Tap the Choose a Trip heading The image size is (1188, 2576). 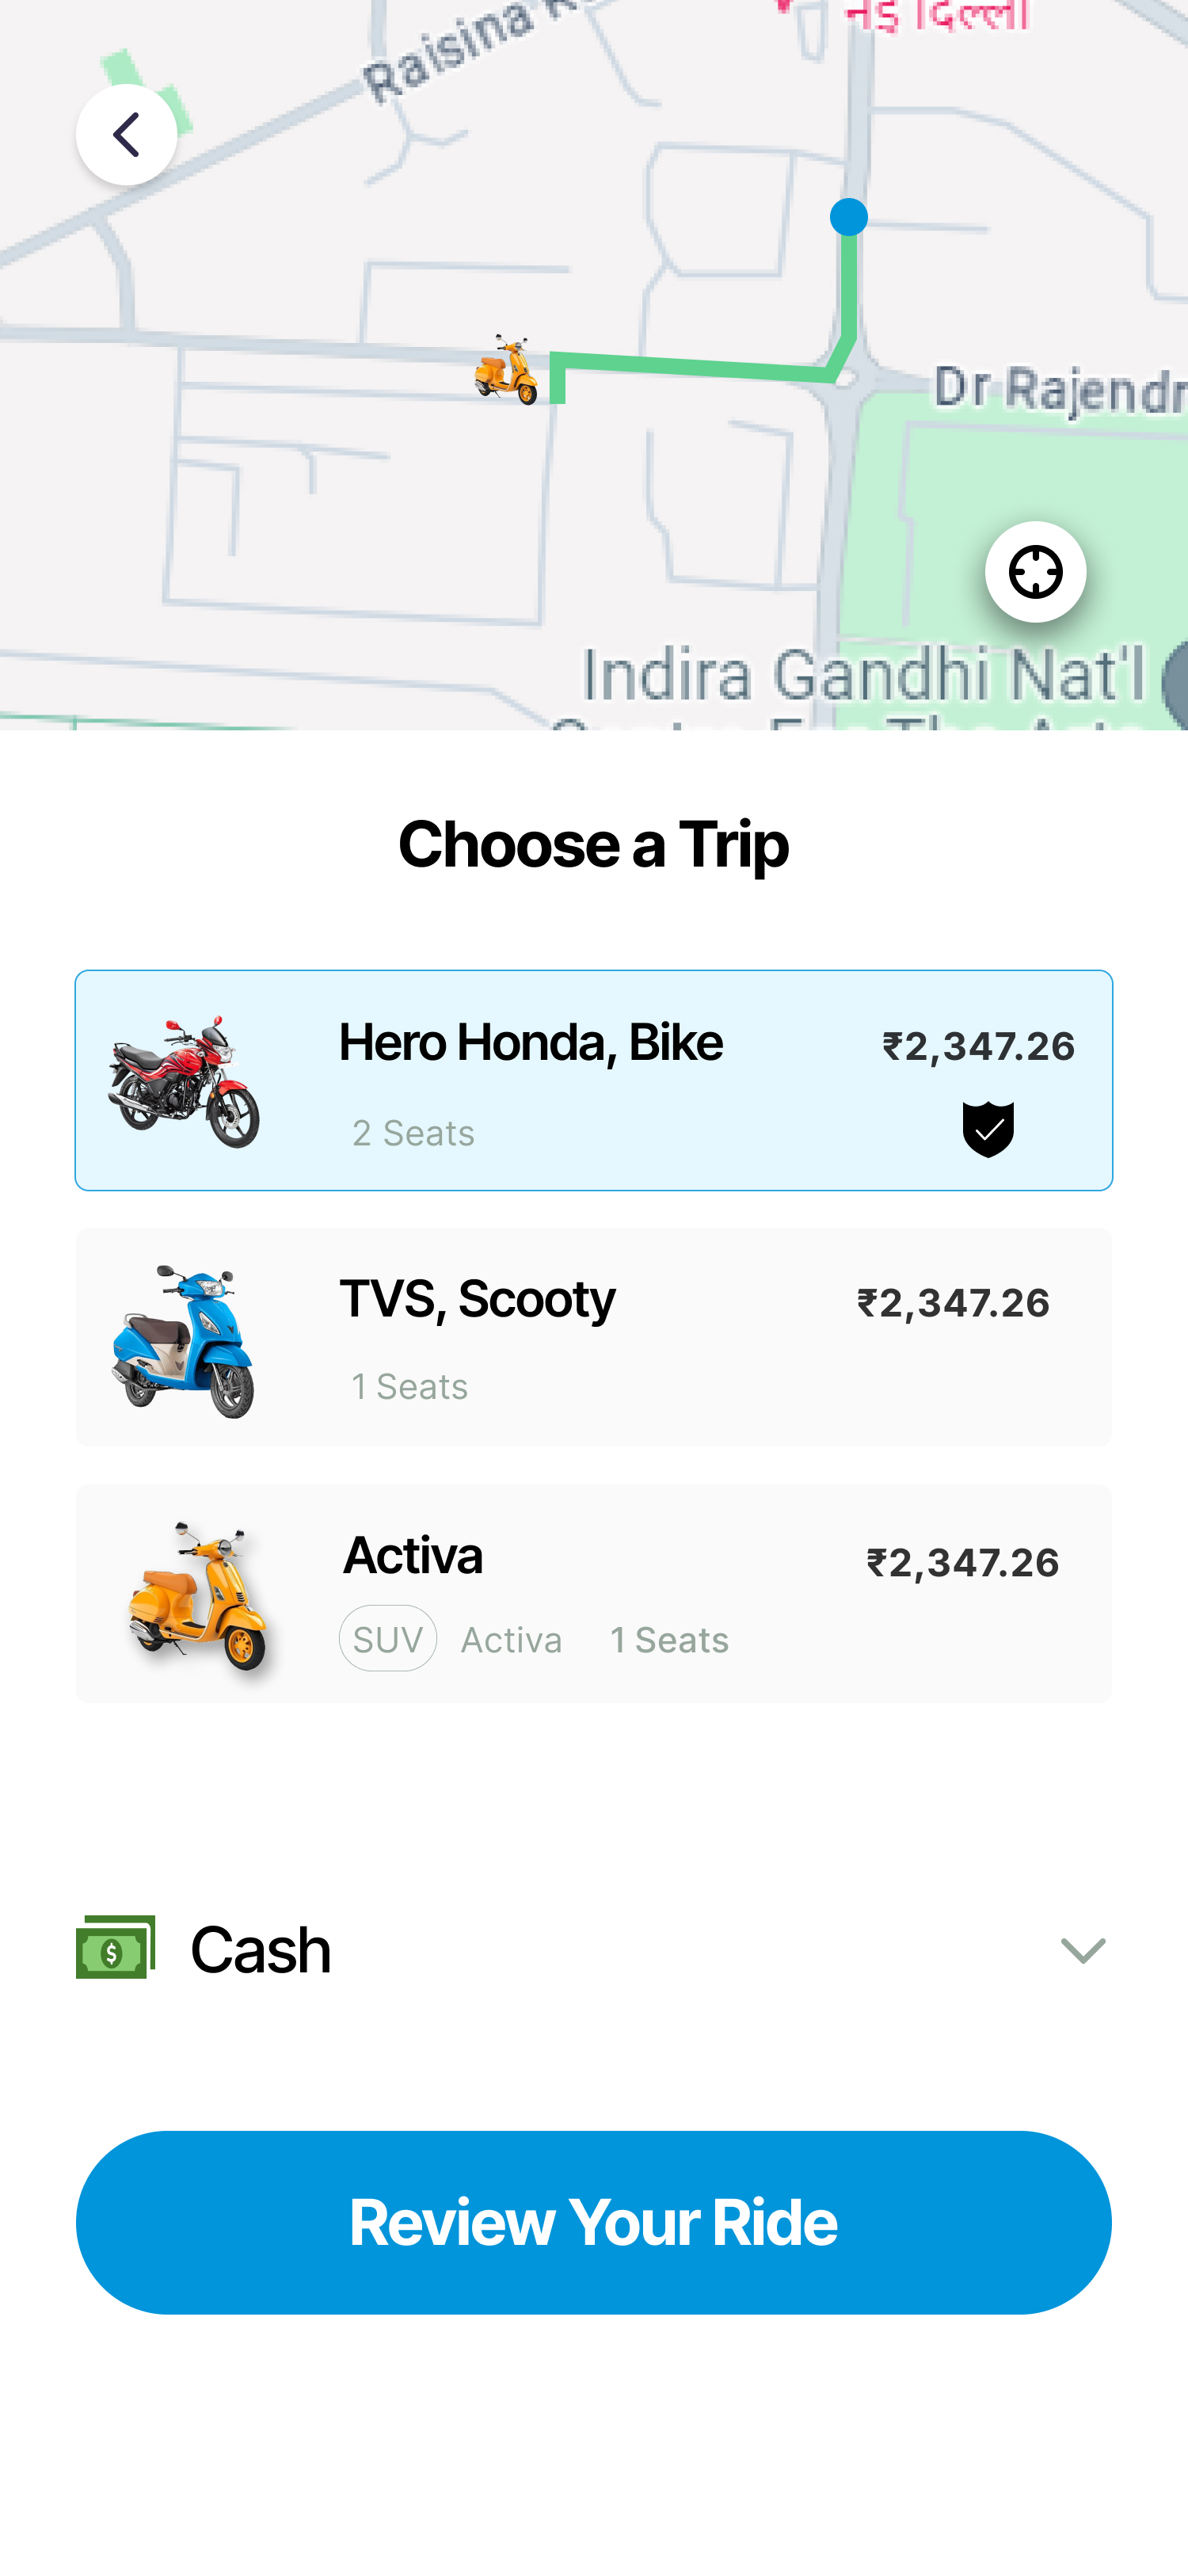coord(594,843)
